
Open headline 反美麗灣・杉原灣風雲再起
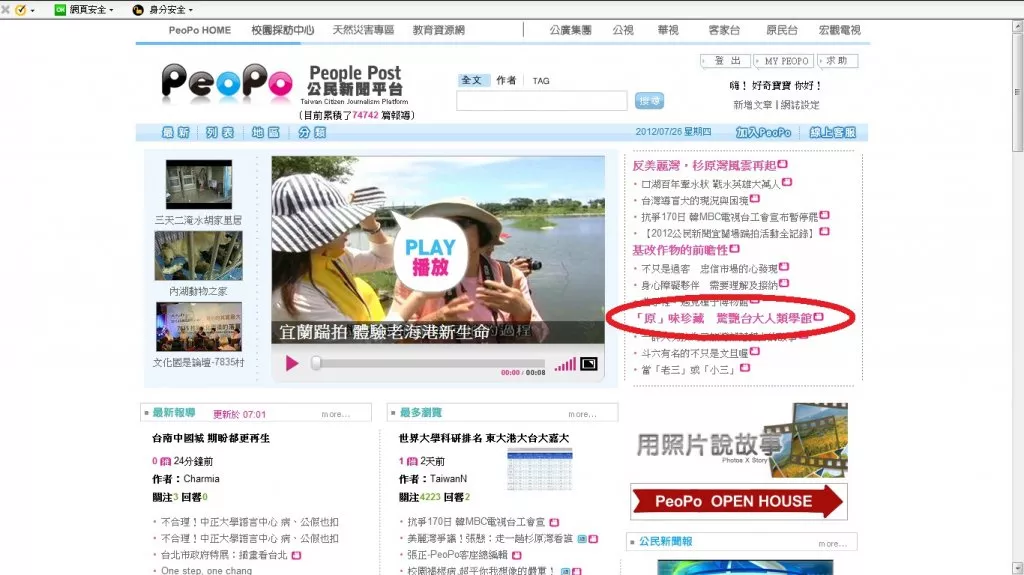click(704, 165)
